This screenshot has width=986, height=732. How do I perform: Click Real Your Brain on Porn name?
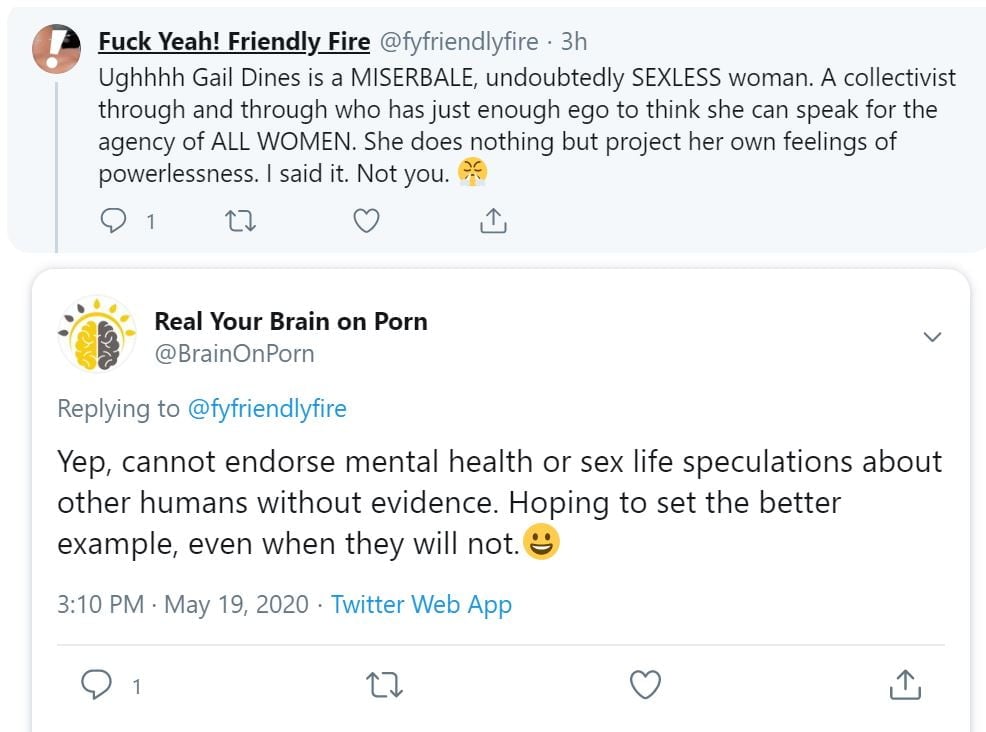coord(290,321)
